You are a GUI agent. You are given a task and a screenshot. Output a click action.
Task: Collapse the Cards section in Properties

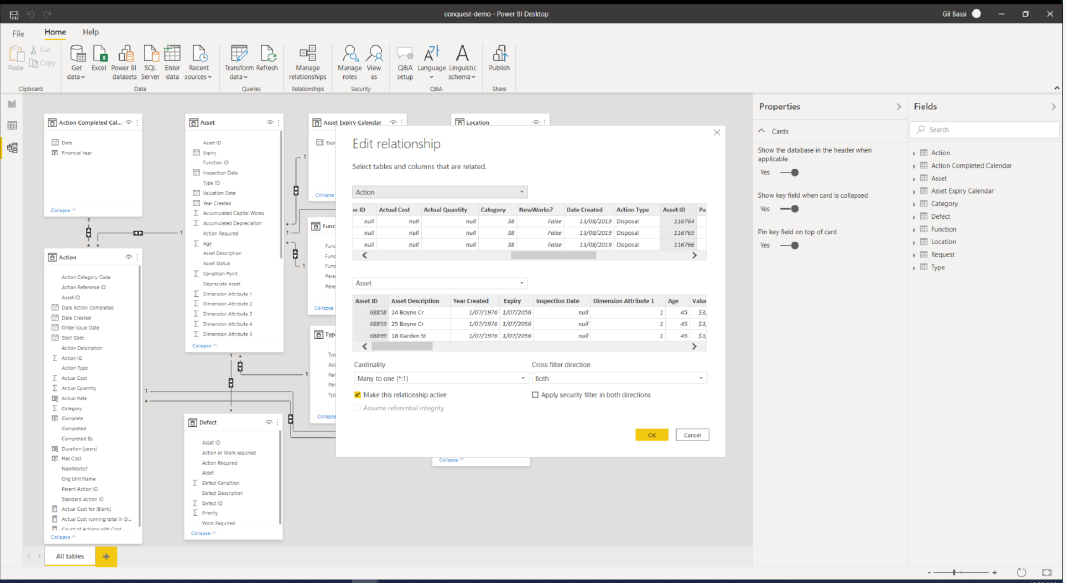762,131
